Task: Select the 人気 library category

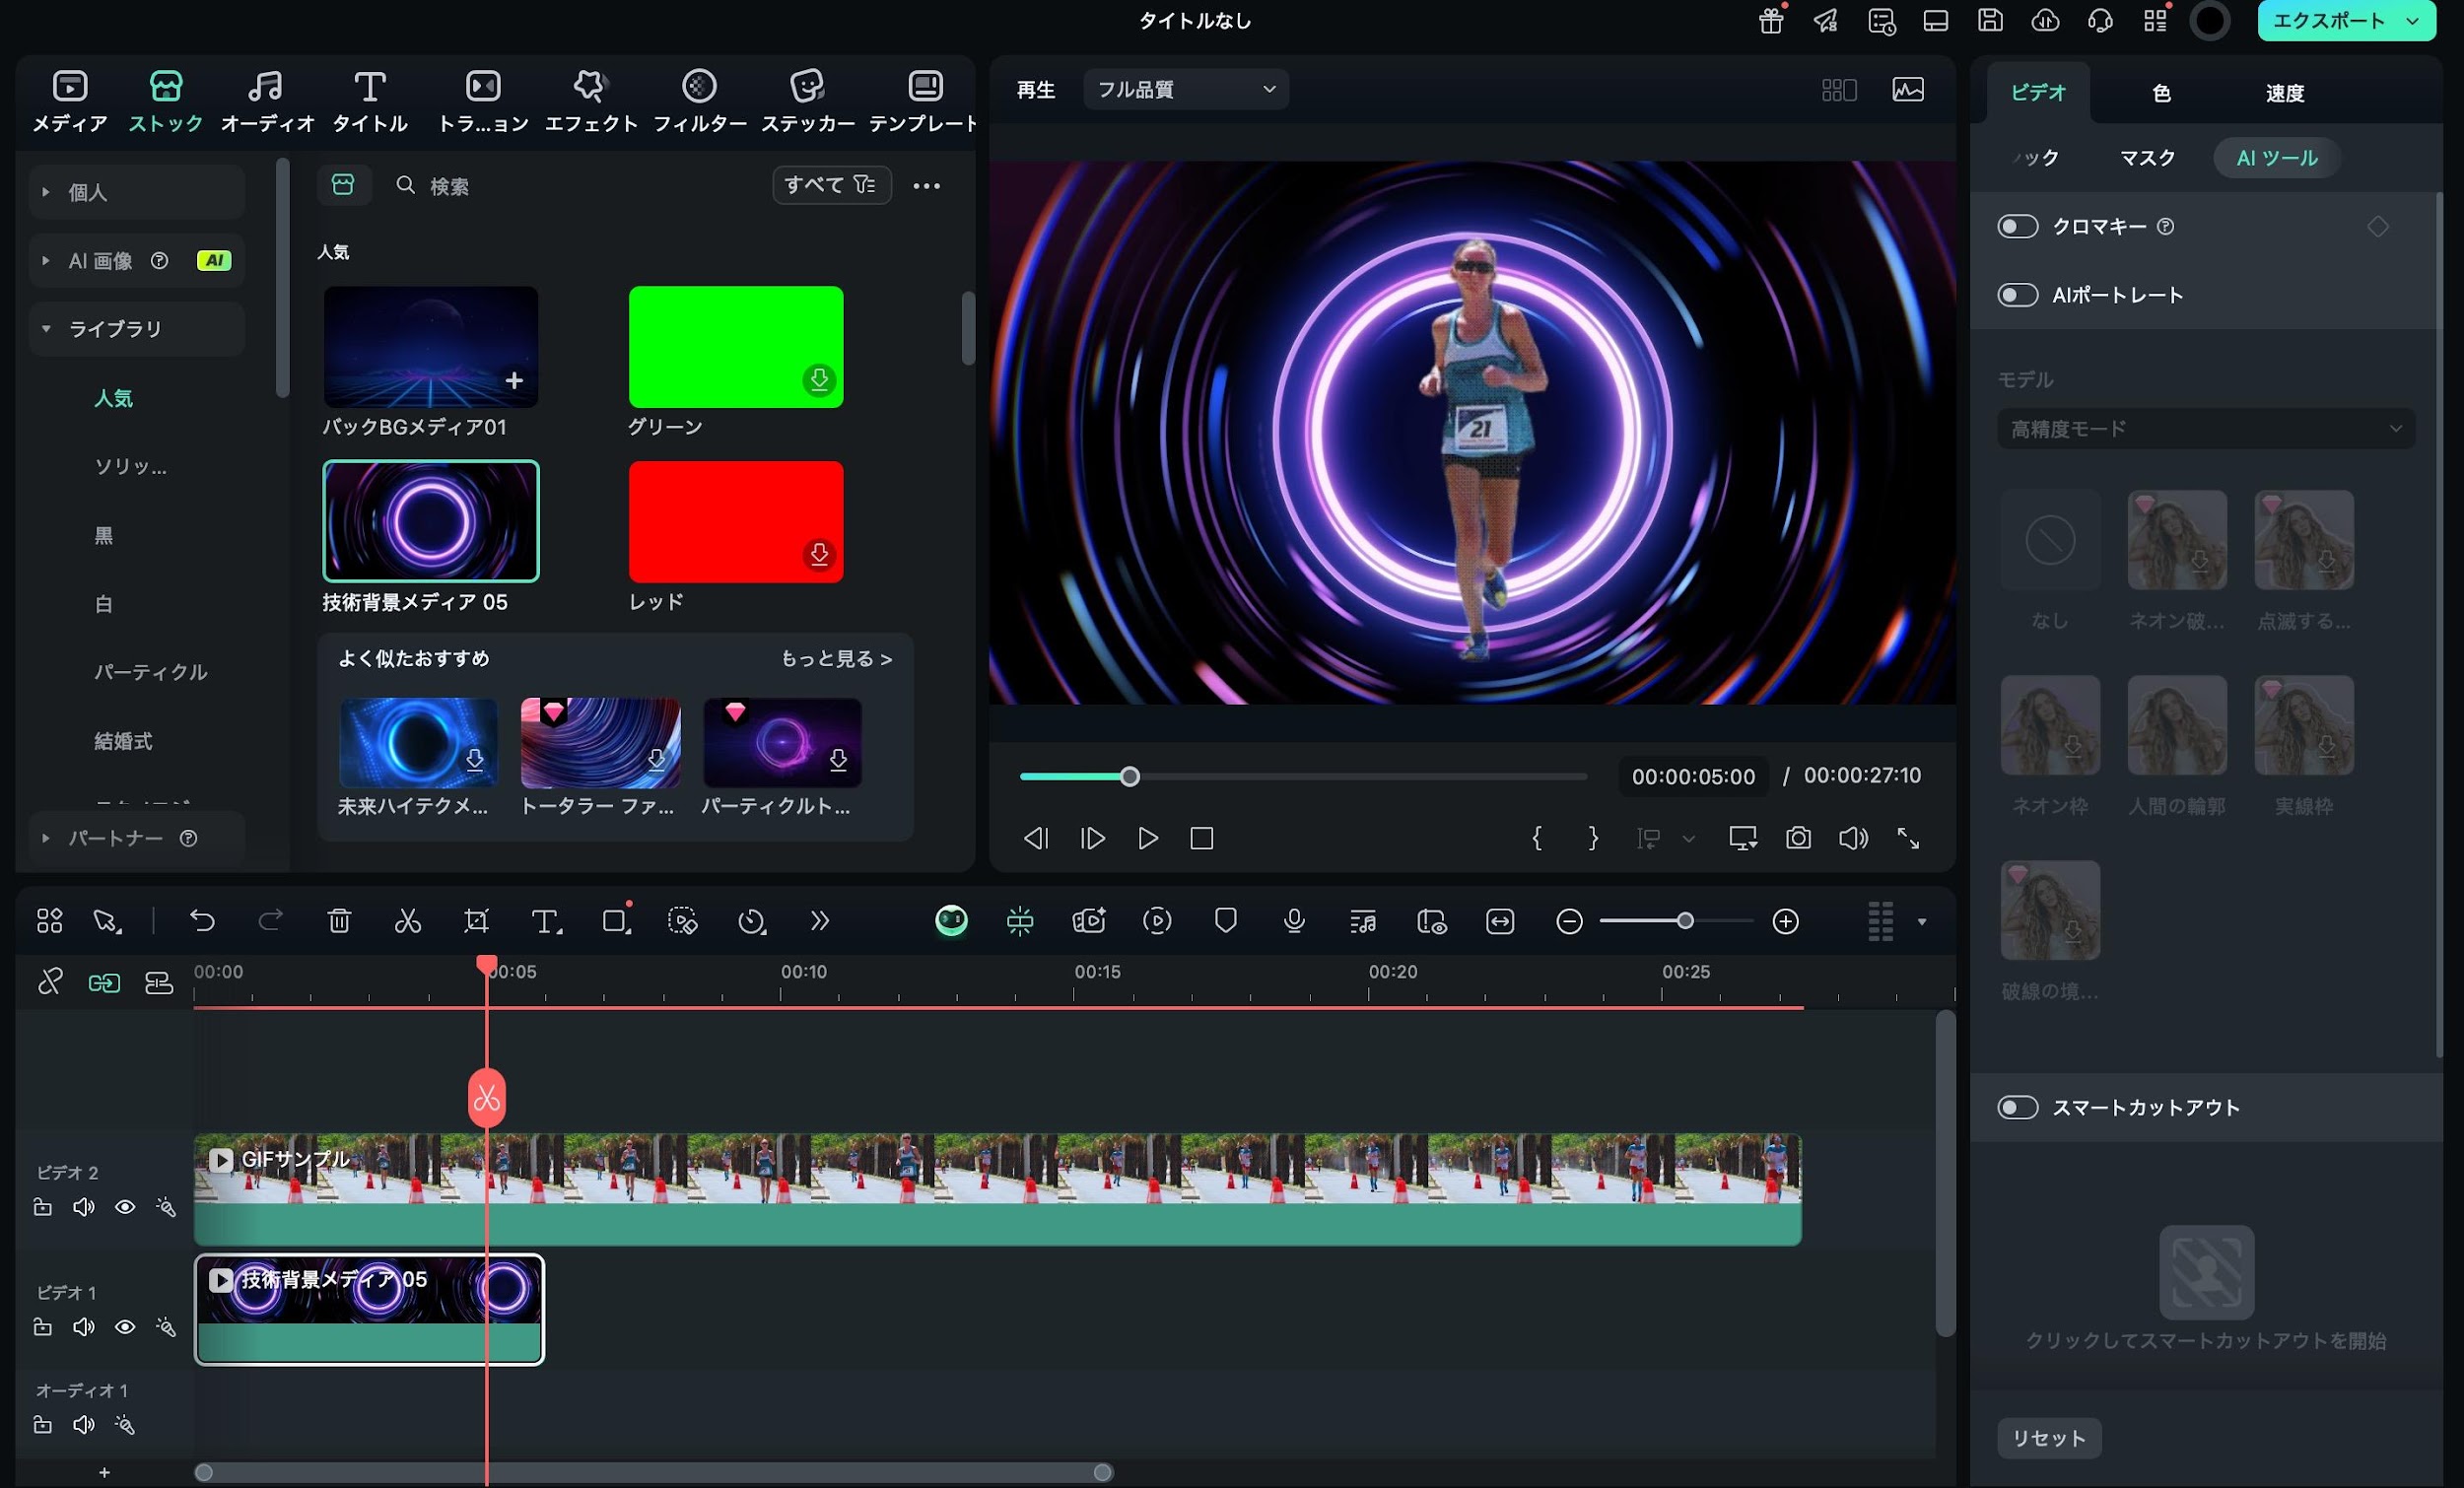Action: pyautogui.click(x=113, y=397)
